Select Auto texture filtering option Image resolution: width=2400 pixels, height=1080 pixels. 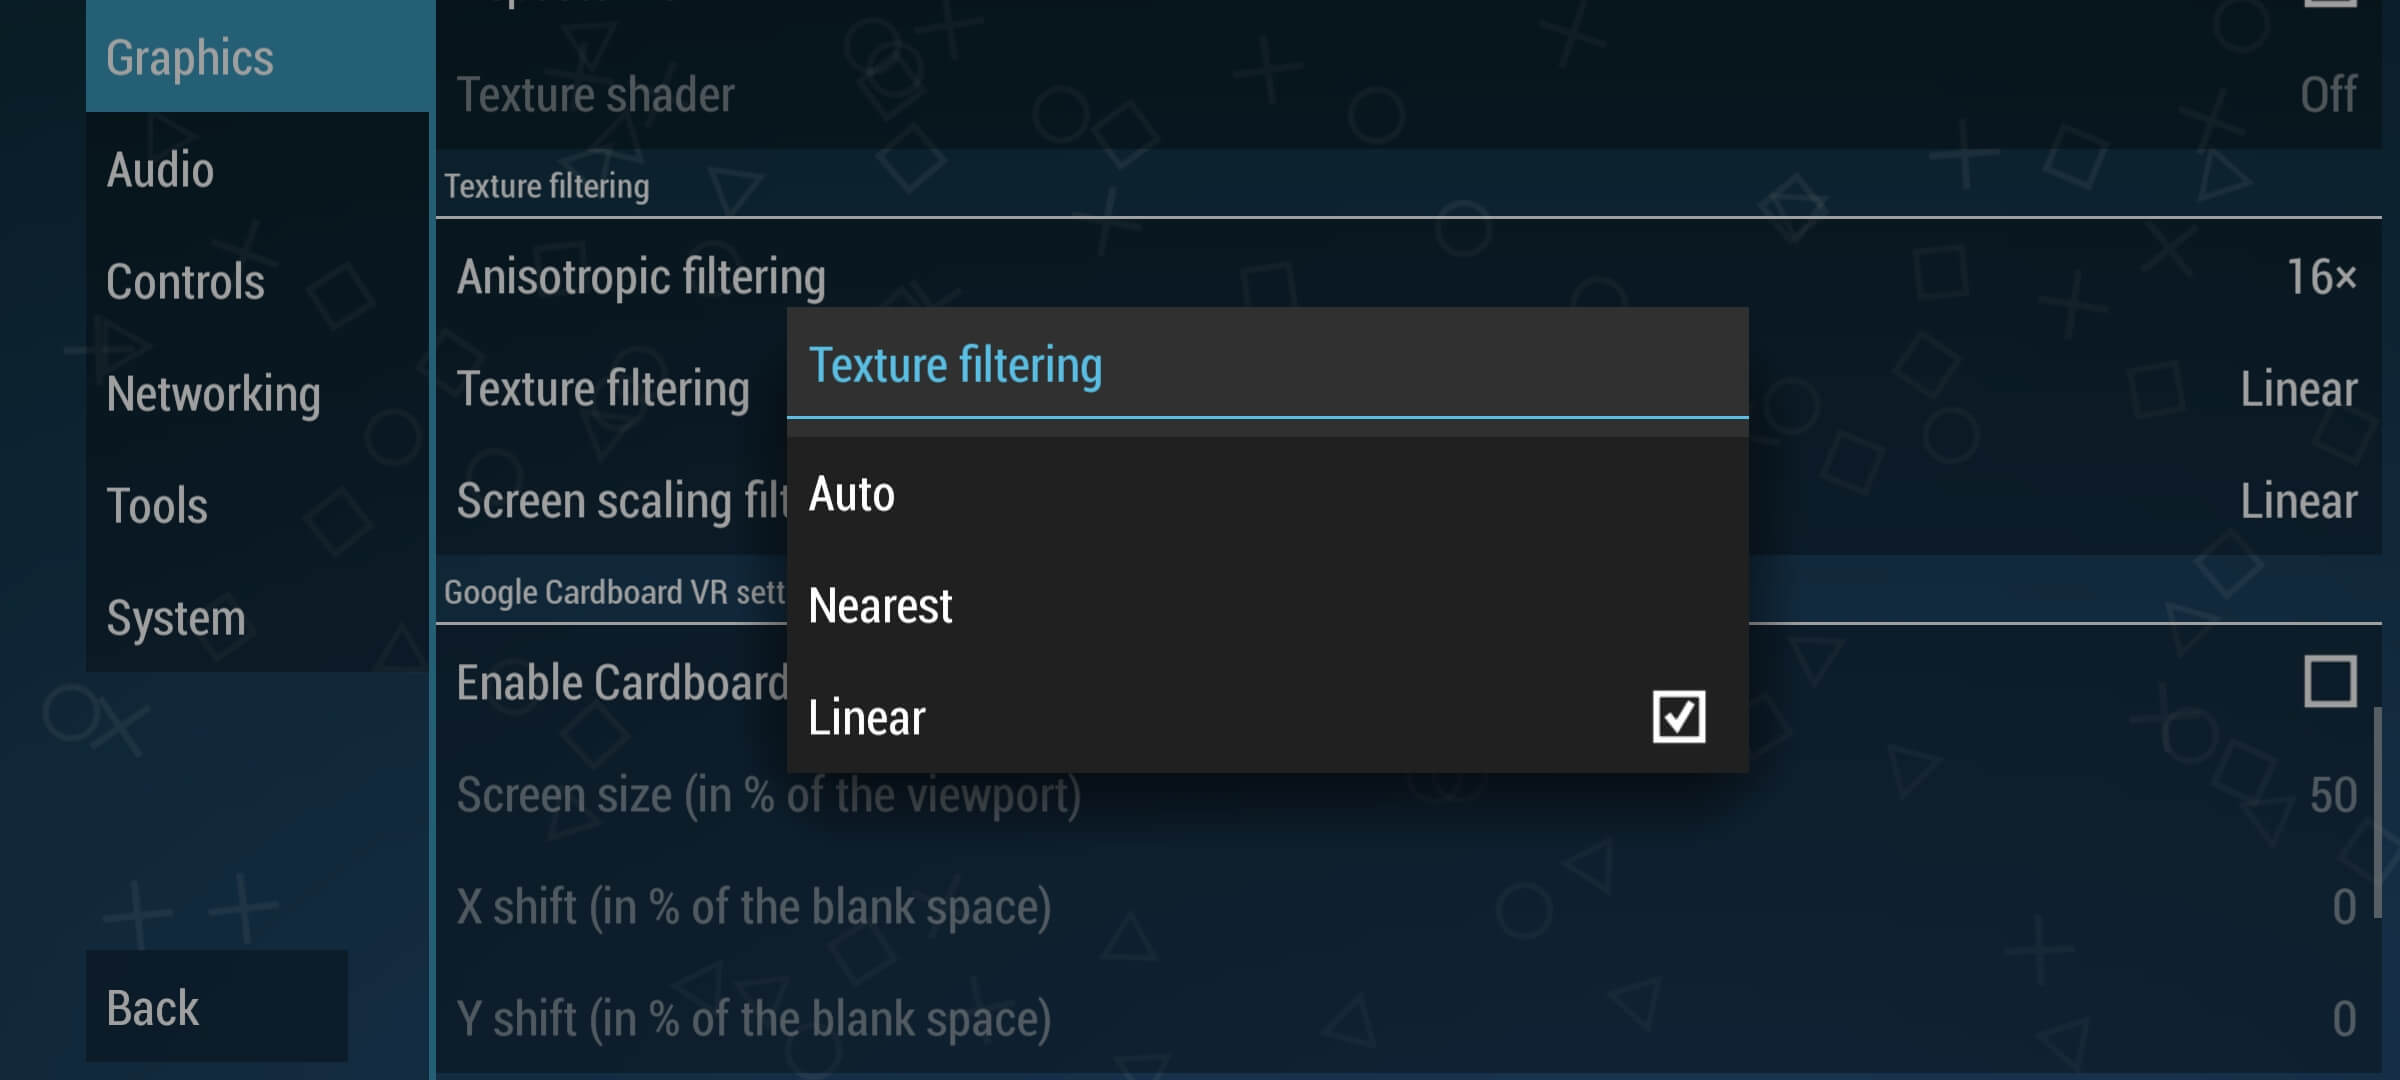[x=851, y=493]
